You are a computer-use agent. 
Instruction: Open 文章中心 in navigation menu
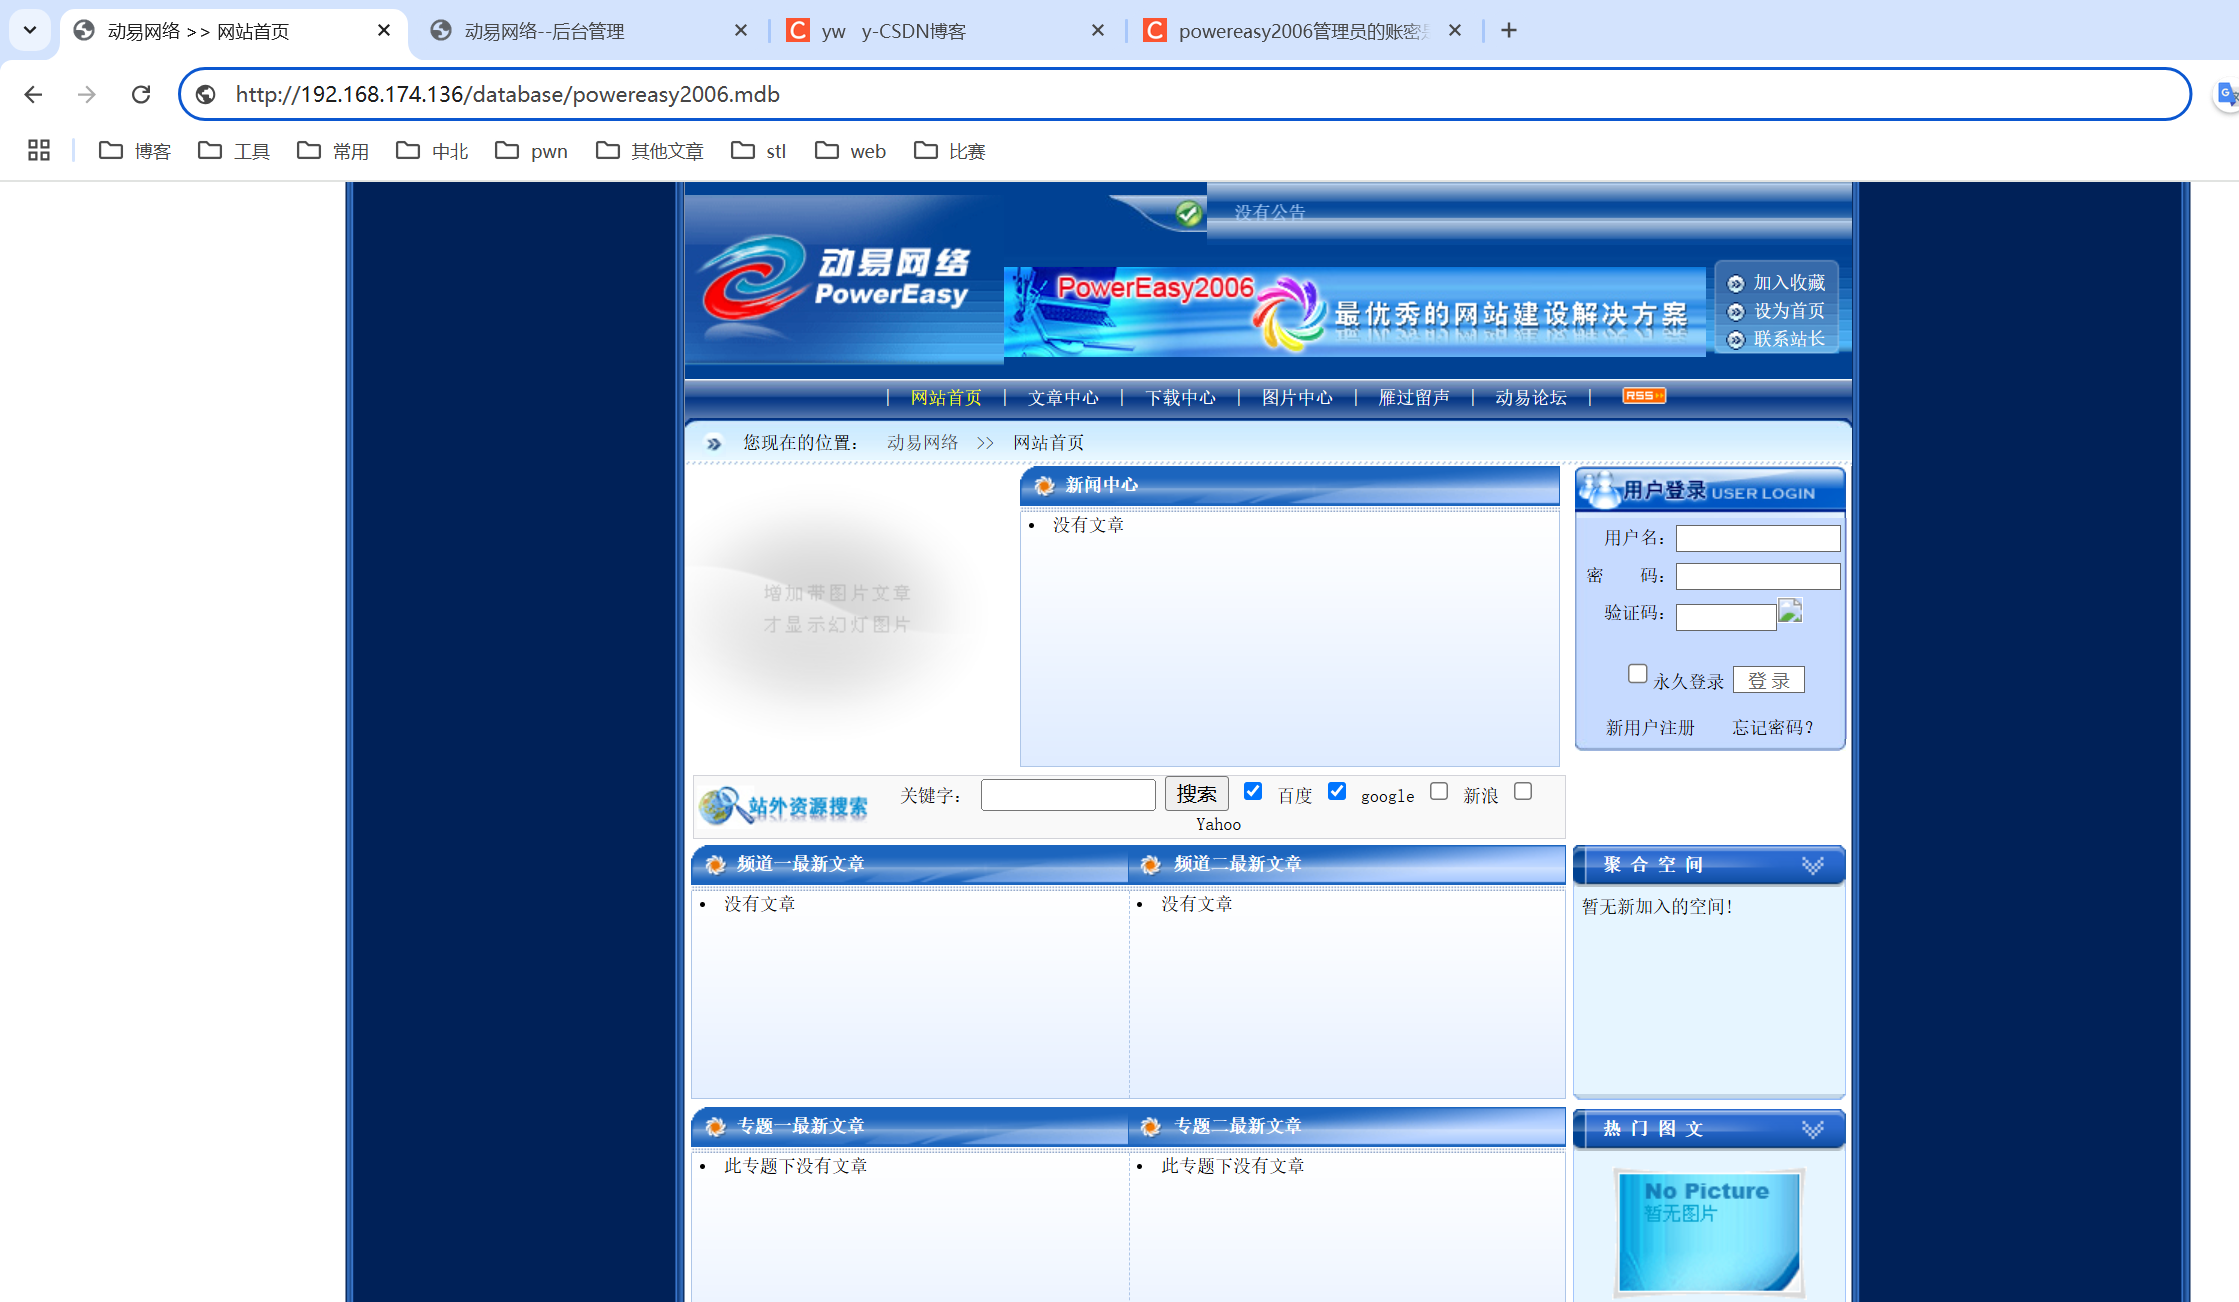pos(1063,398)
